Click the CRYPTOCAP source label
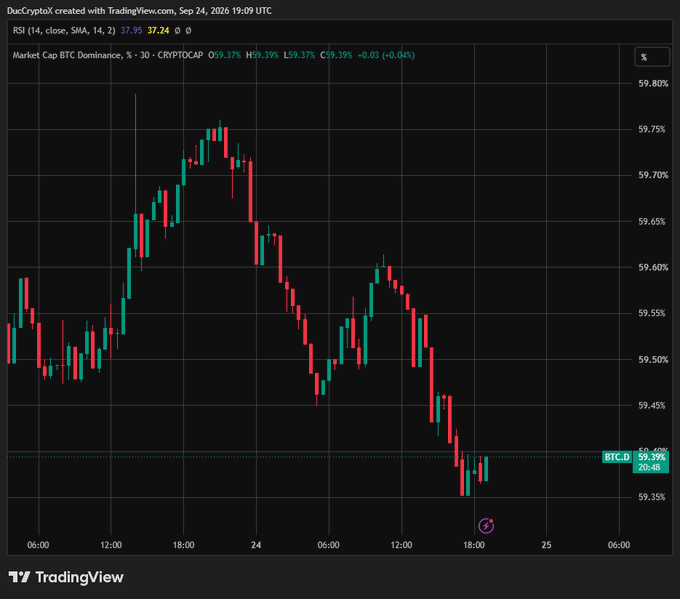680x599 pixels. click(180, 55)
